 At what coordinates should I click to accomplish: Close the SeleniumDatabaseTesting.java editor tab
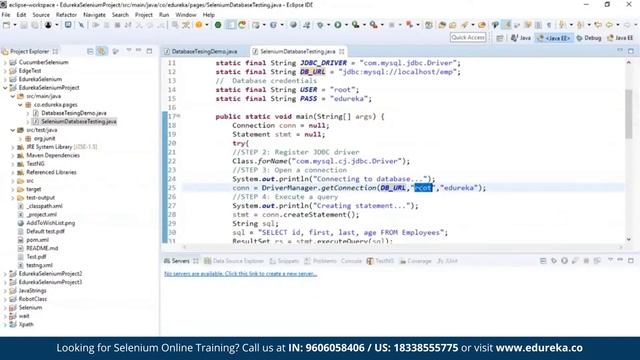tap(342, 51)
